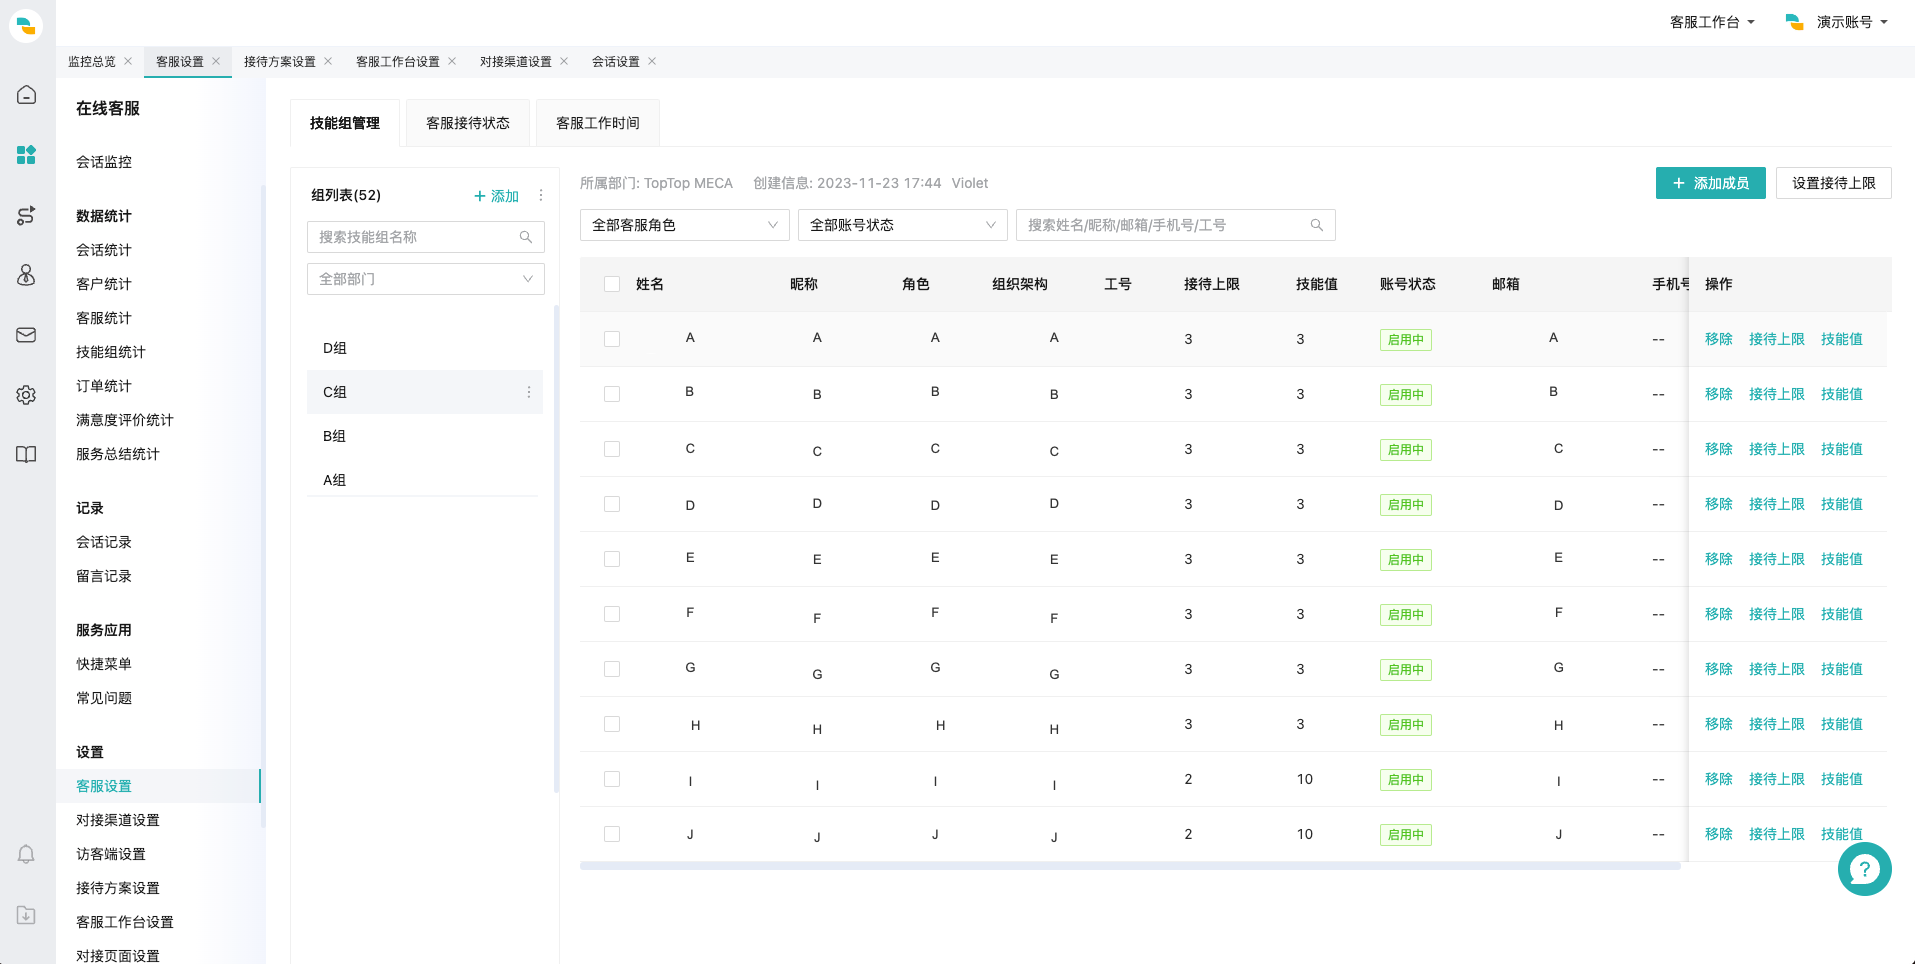
Task: Open the routing flow sidebar icon
Action: 27,215
